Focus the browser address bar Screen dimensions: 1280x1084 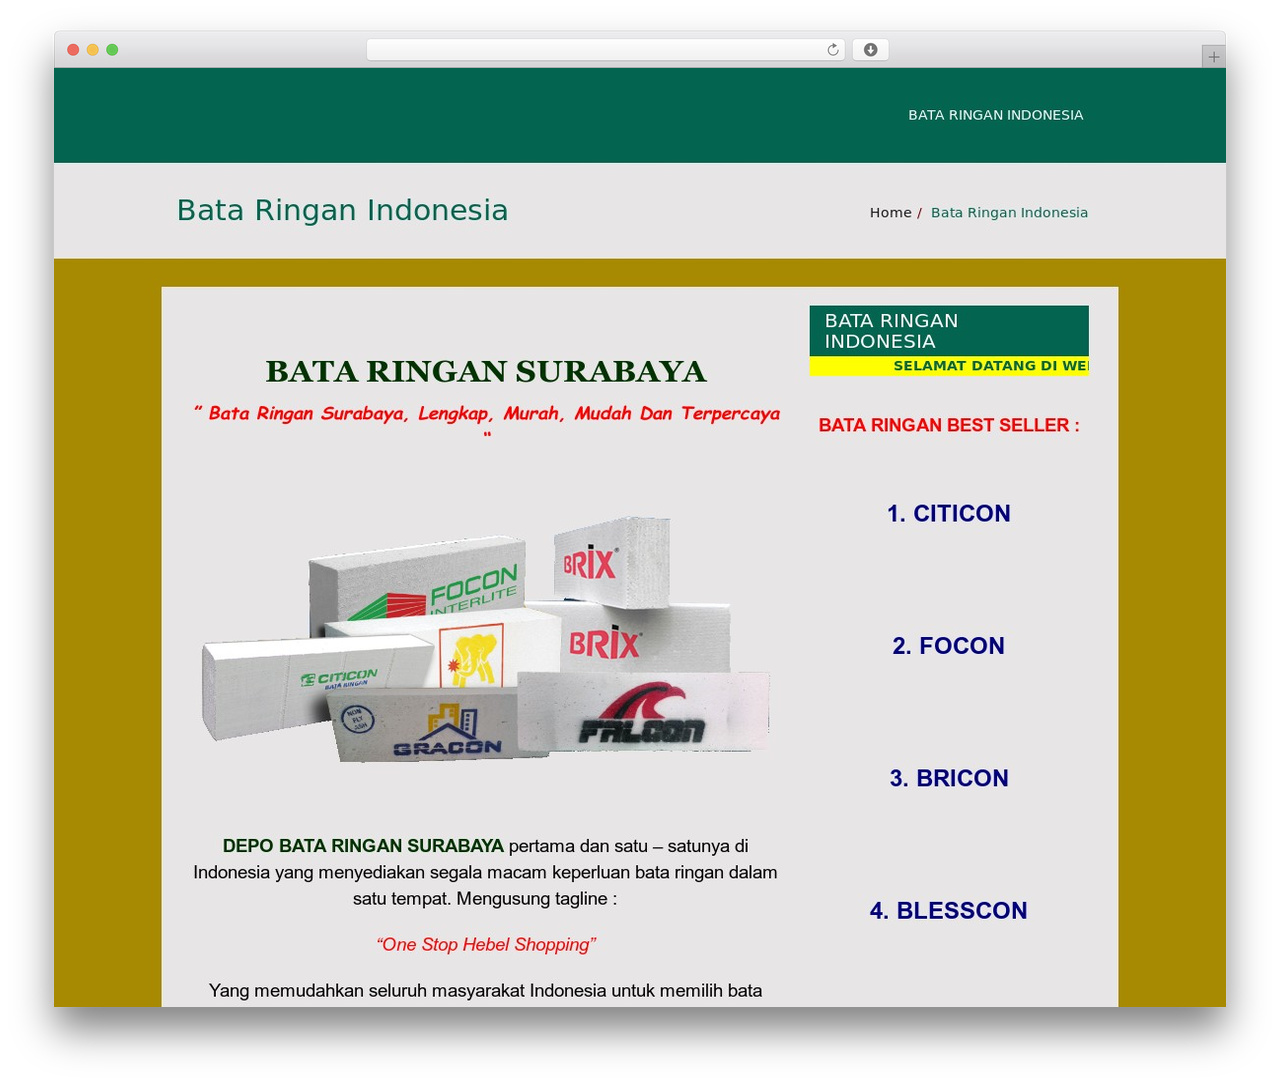pos(605,50)
